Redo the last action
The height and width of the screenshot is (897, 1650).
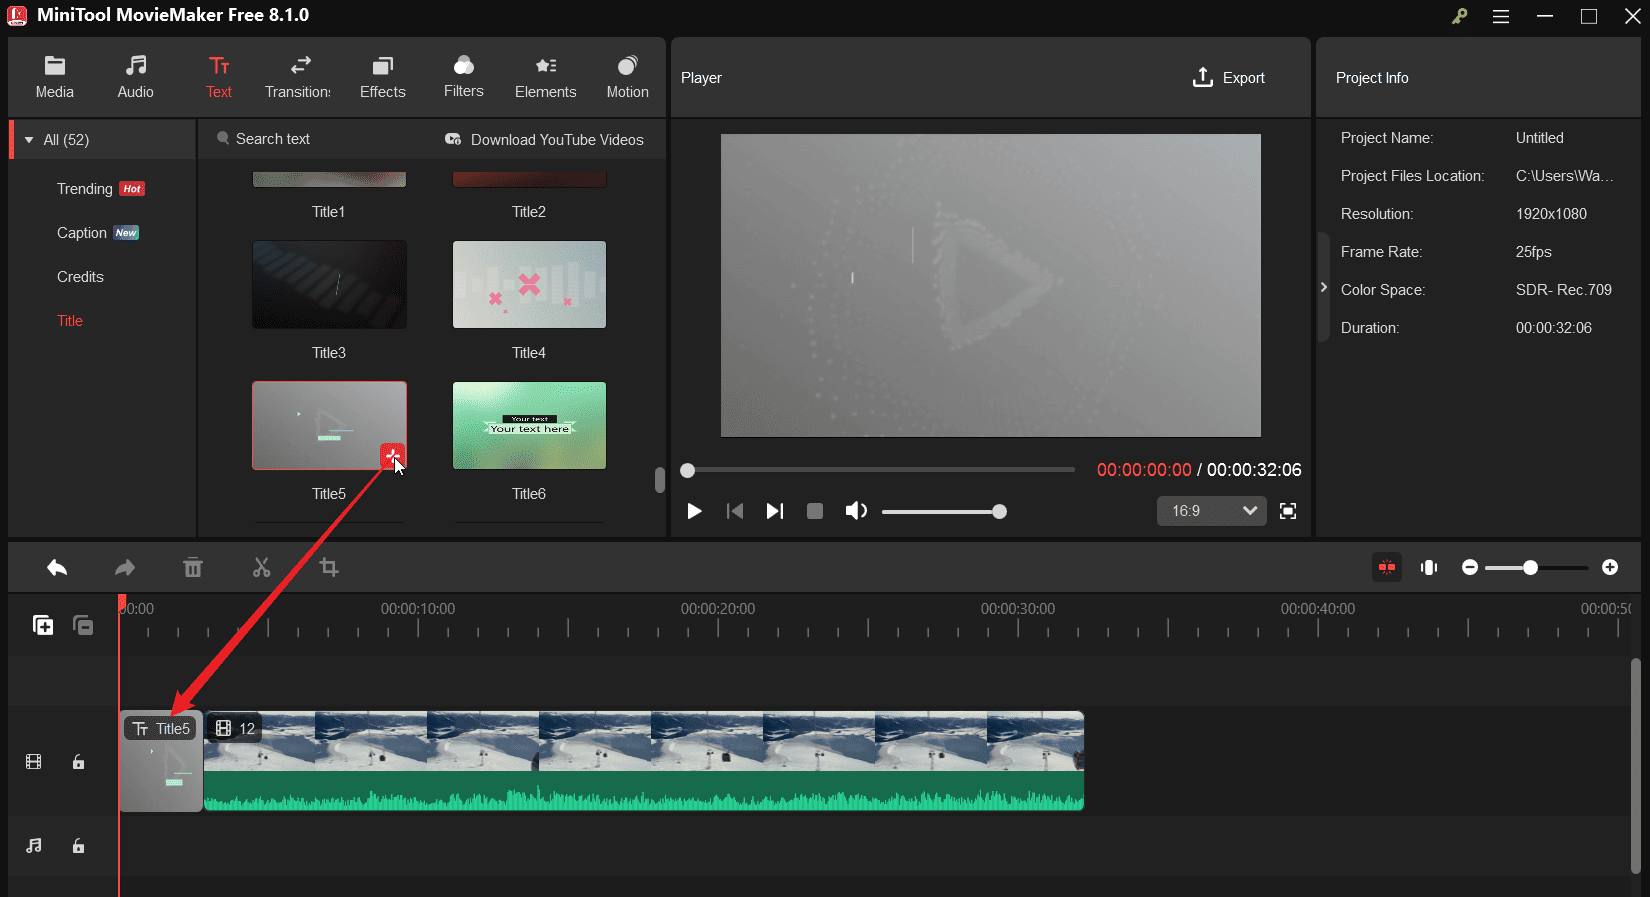click(125, 568)
